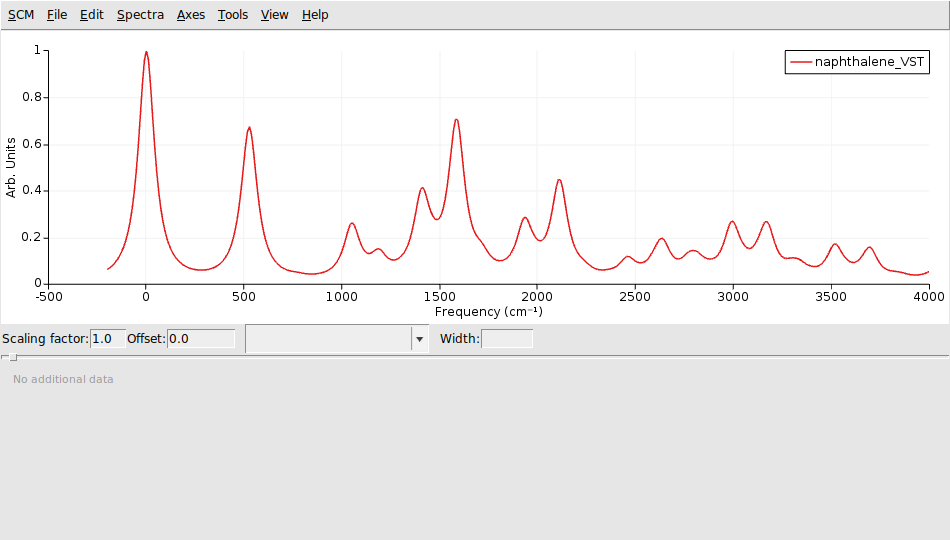
Task: Select the naphthalene_VST legend label
Action: pos(870,62)
